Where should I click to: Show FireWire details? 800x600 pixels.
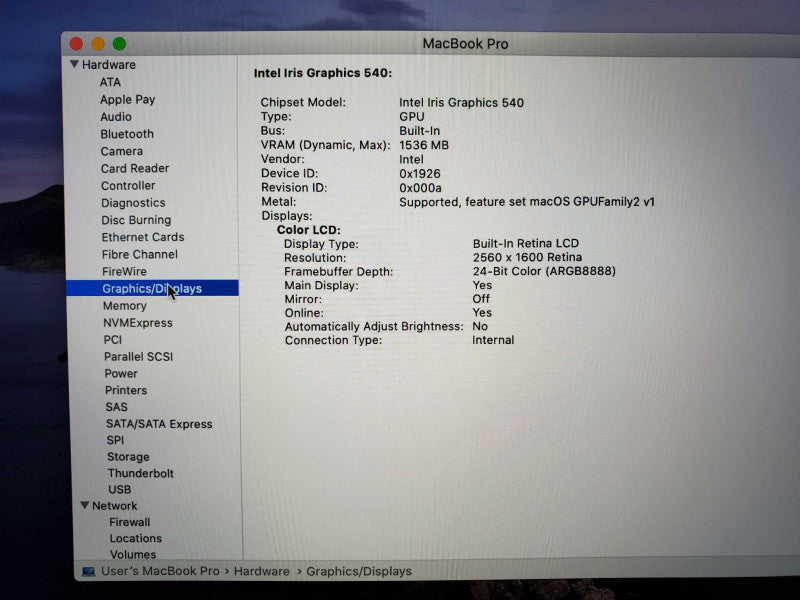pos(124,271)
